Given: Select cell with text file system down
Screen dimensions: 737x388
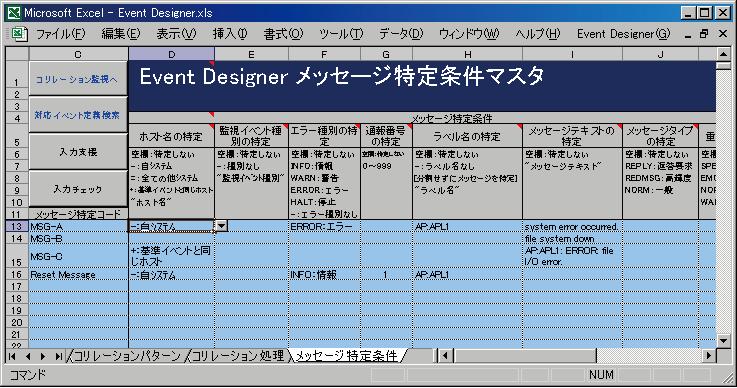Looking at the screenshot, I should 572,238.
